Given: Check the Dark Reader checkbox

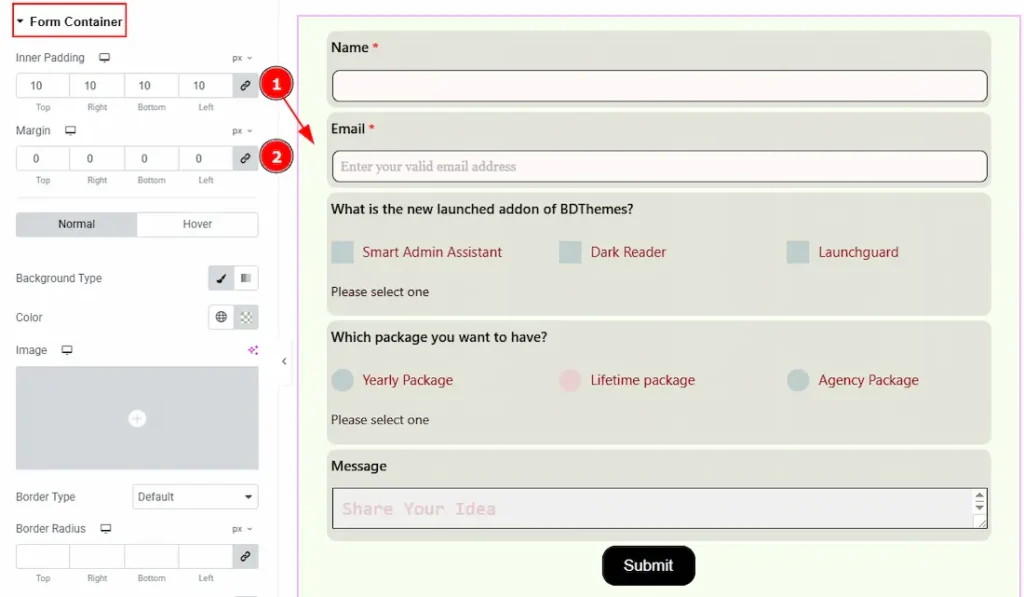Looking at the screenshot, I should click(x=570, y=252).
